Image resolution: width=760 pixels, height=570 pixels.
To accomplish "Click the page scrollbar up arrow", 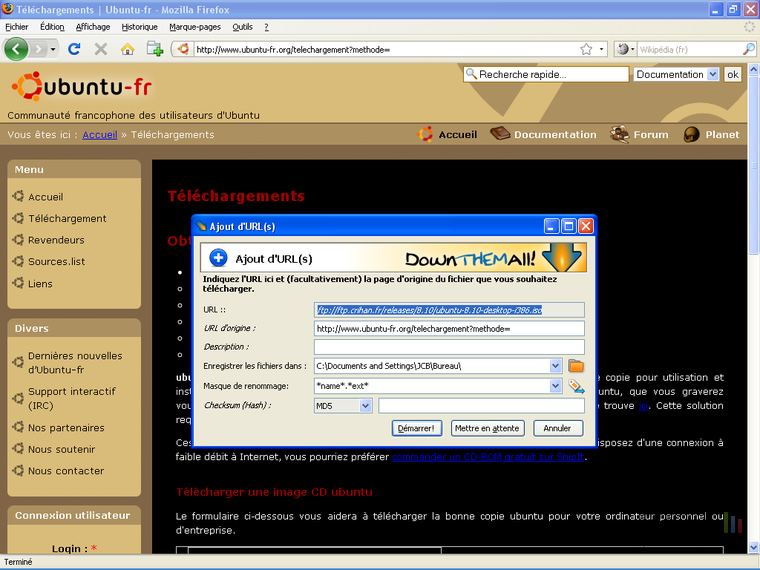I will pyautogui.click(x=753, y=69).
